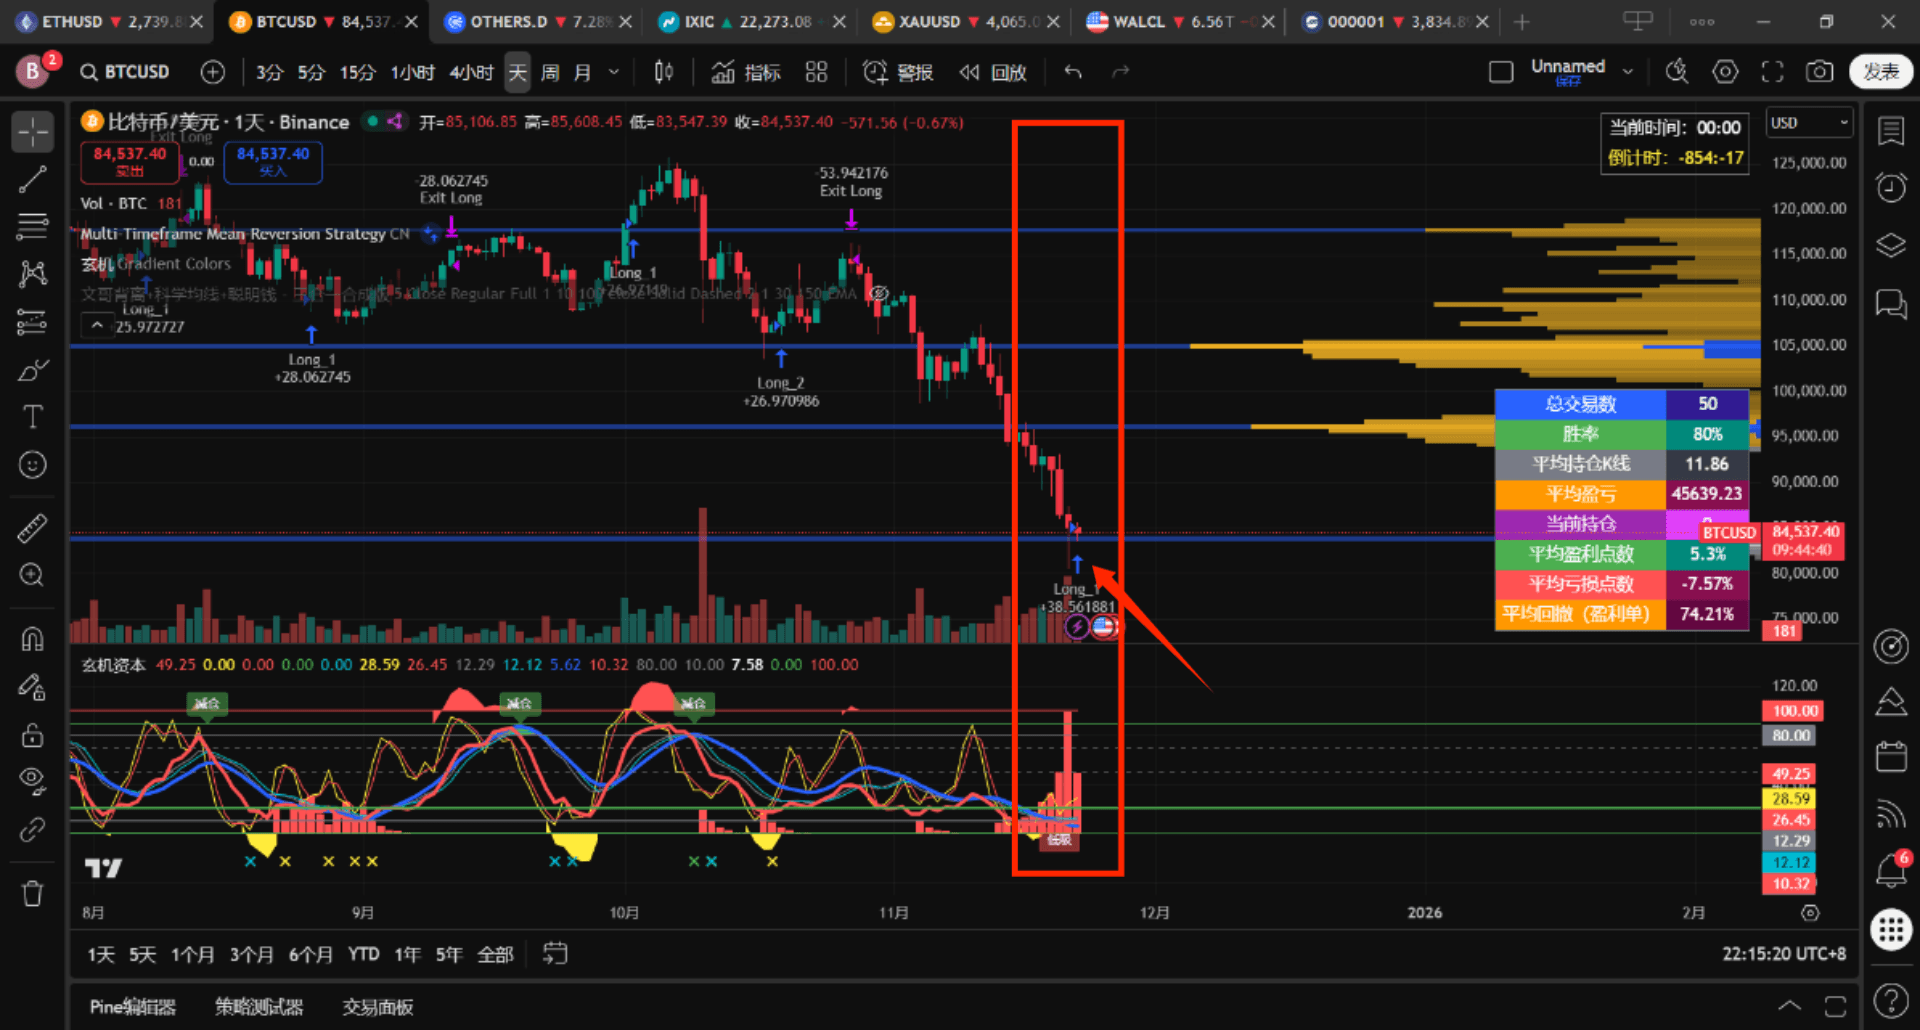Click the blue 84,537.40 buy price box
This screenshot has width=1920, height=1030.
(x=273, y=161)
